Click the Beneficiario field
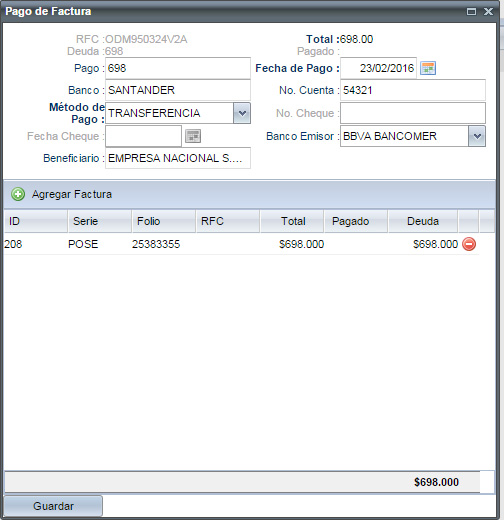Viewport: 504px width, 520px height. 178,158
